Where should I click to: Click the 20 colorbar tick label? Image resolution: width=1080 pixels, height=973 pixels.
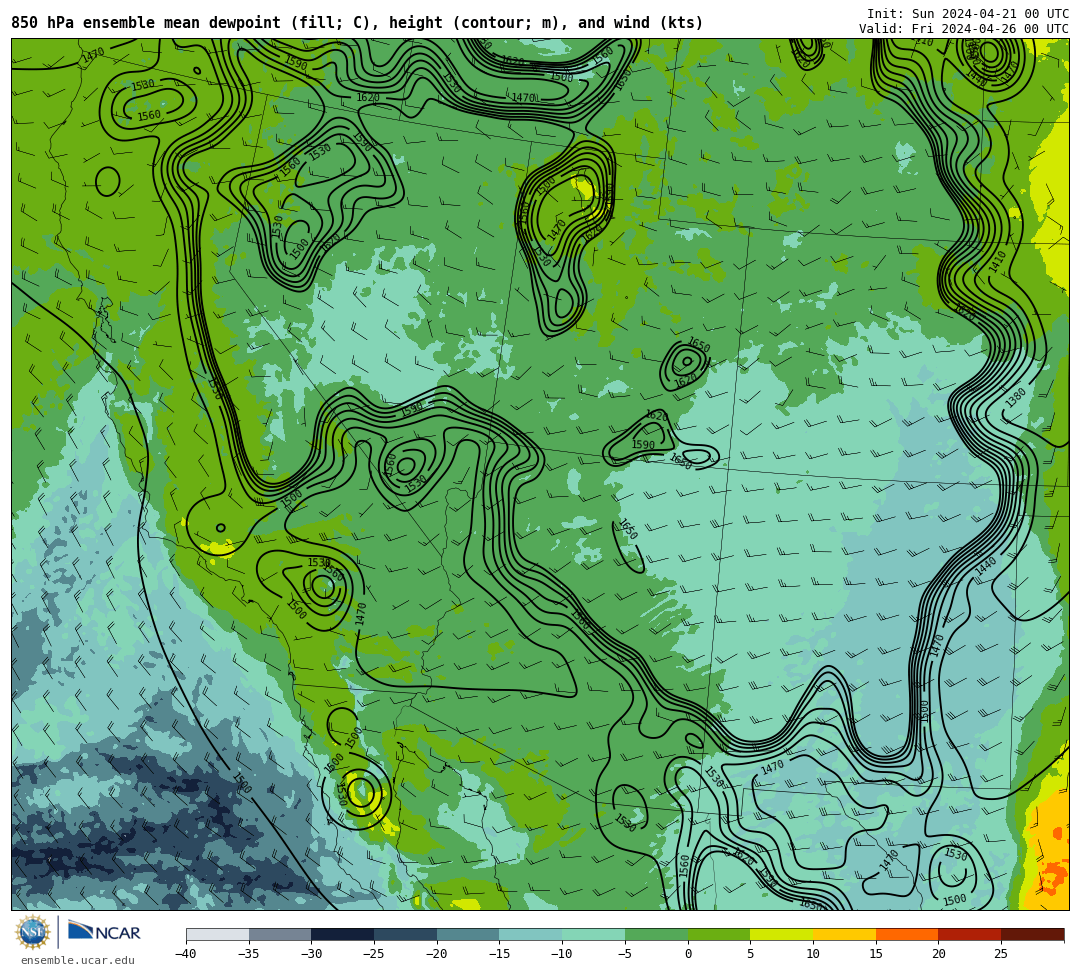click(x=938, y=954)
